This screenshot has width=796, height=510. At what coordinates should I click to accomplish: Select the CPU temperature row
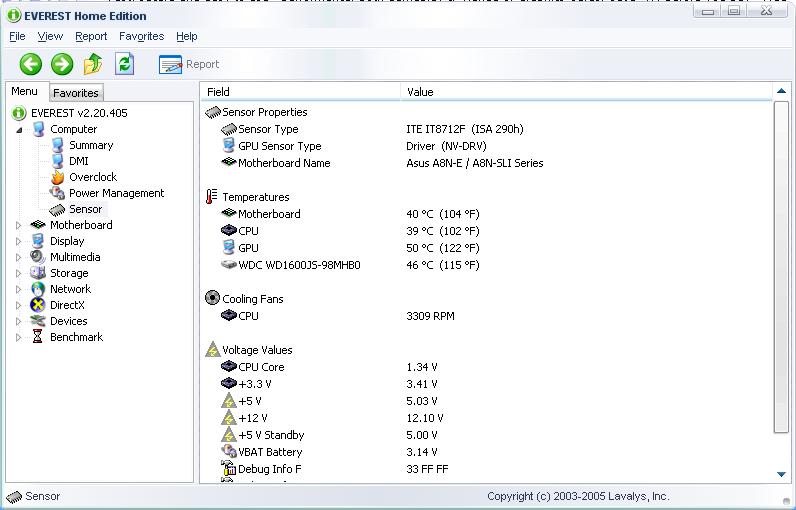[x=248, y=231]
